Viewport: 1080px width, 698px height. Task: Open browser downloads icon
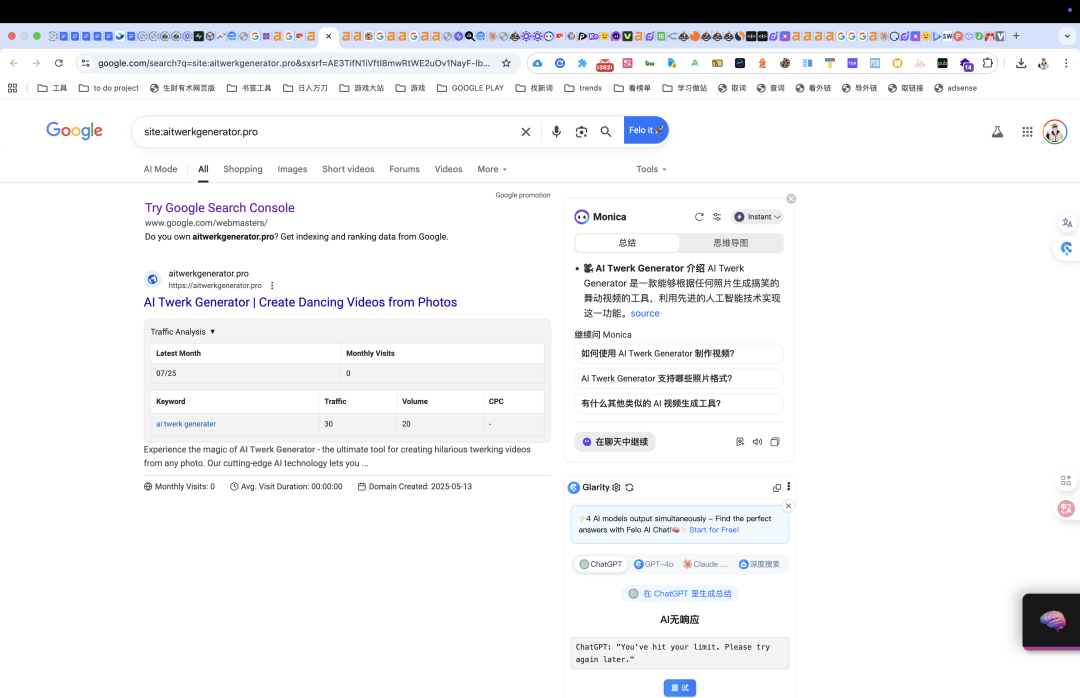click(x=1021, y=63)
